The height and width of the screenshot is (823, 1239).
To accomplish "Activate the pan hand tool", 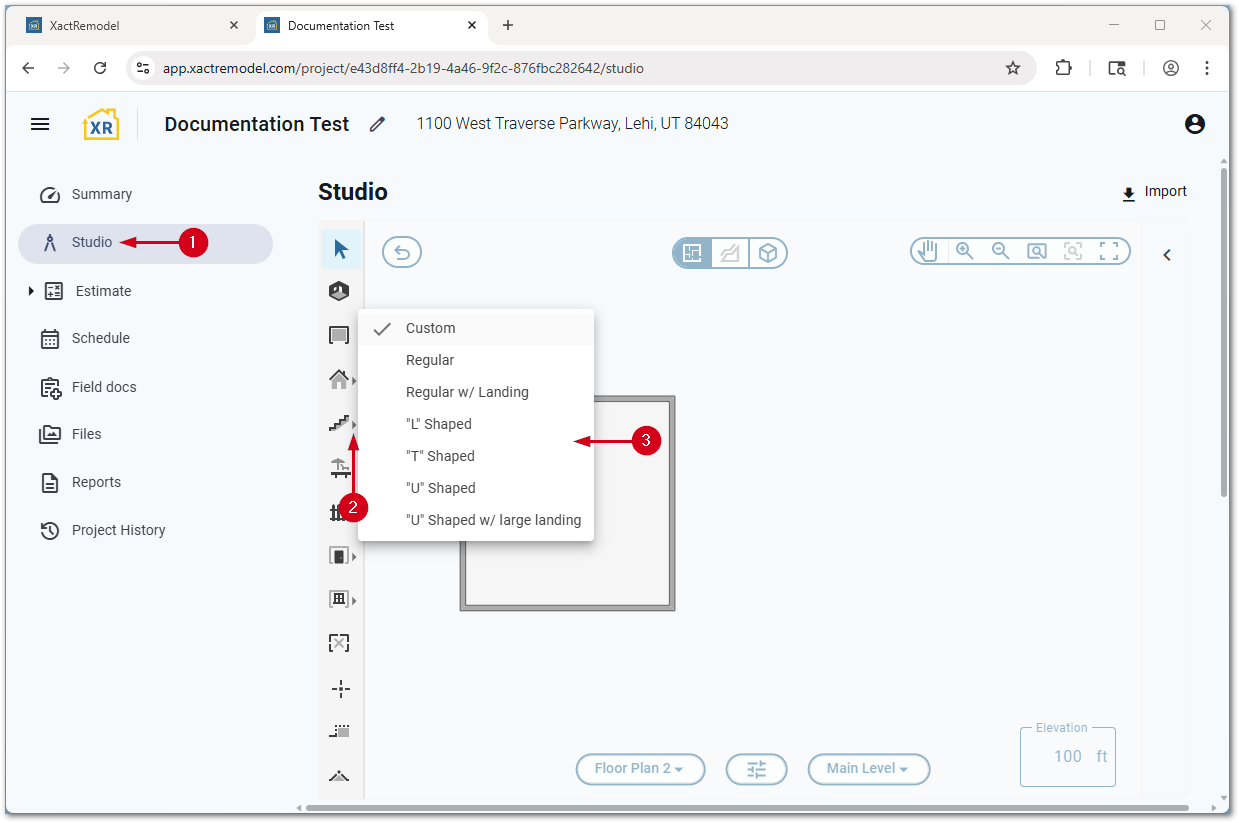I will coord(928,252).
